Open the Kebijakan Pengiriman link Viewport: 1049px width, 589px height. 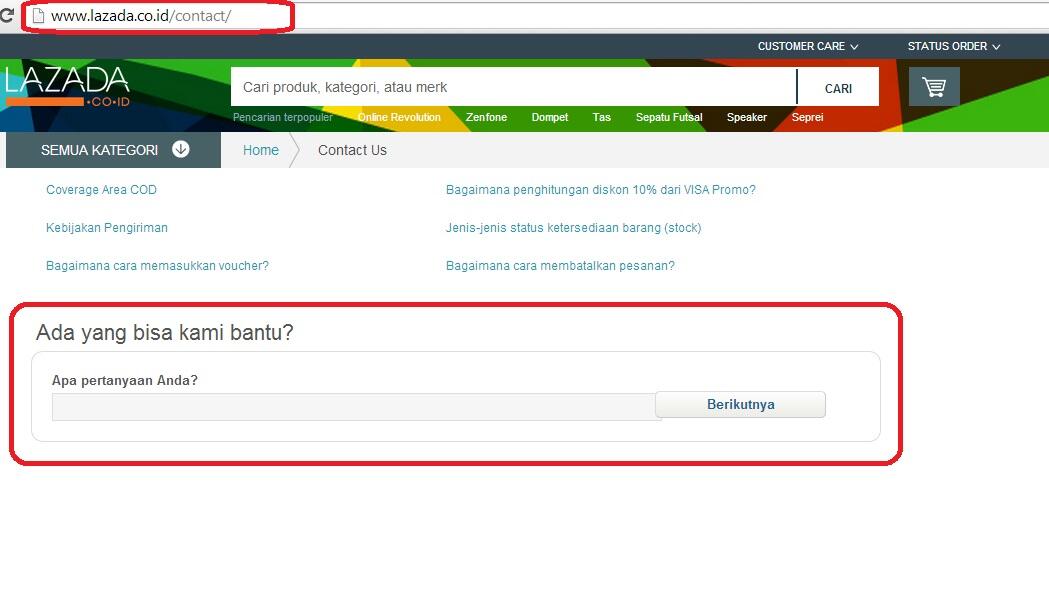[106, 228]
